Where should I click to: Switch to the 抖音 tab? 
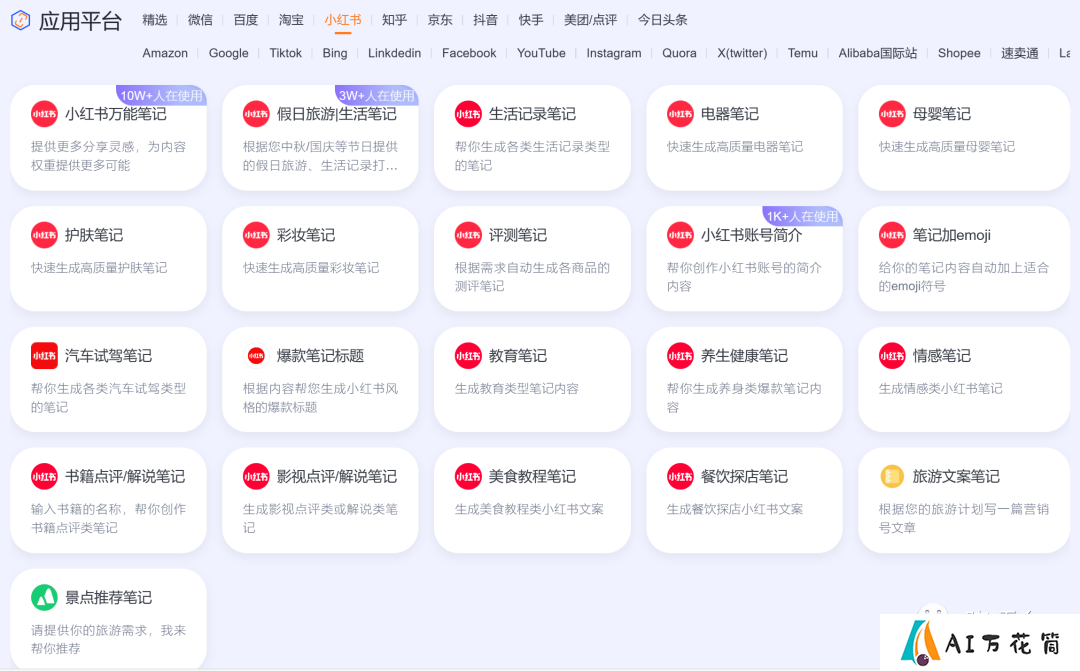pyautogui.click(x=486, y=20)
